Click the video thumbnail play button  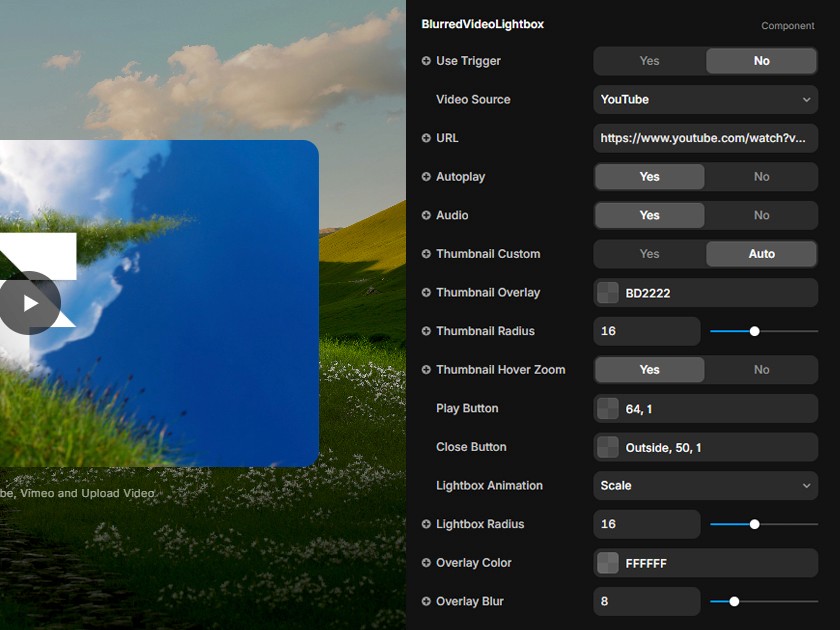coord(29,303)
